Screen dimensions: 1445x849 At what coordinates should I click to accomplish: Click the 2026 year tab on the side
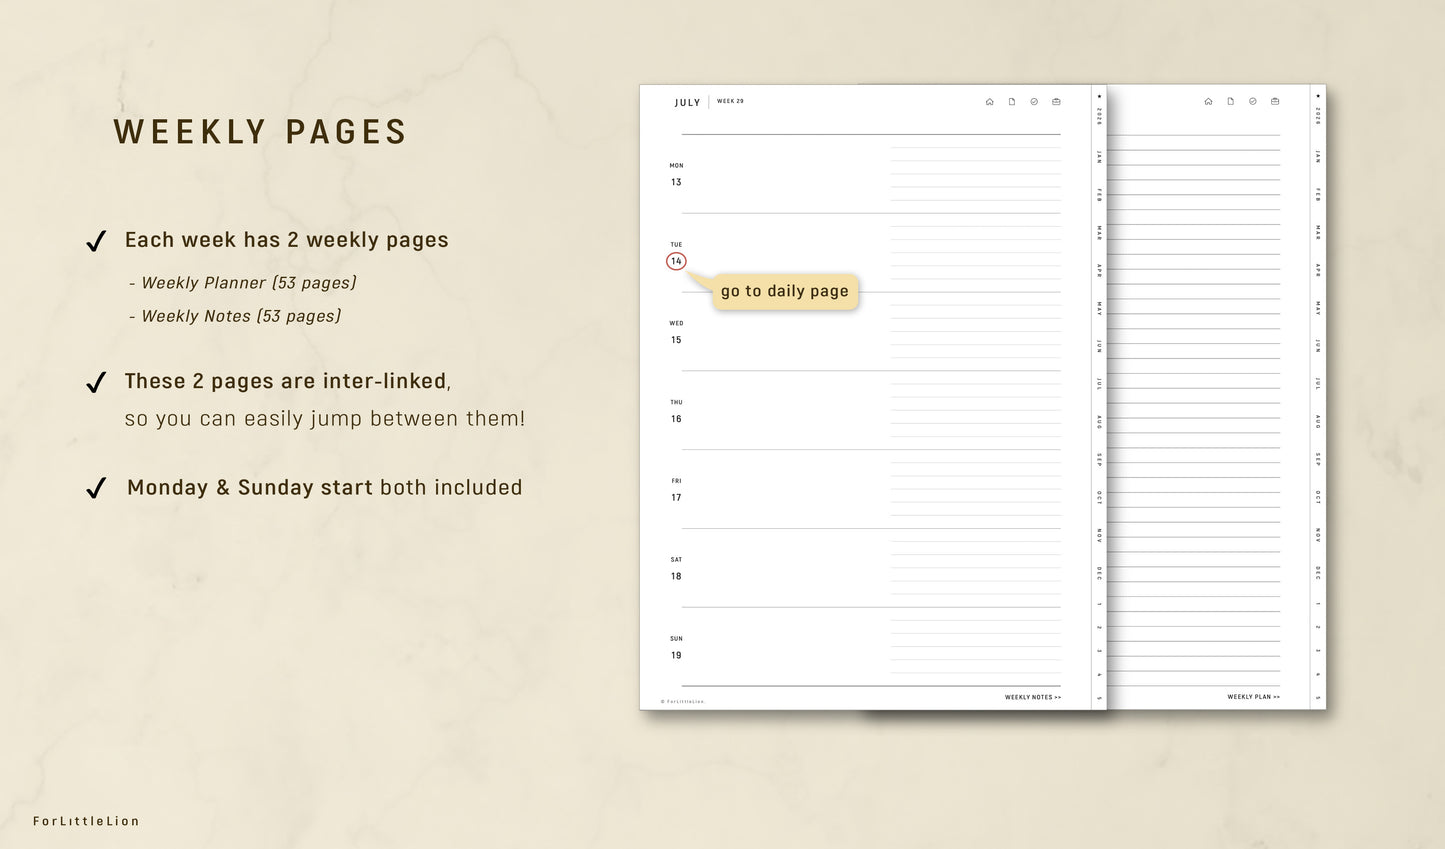pyautogui.click(x=1098, y=115)
